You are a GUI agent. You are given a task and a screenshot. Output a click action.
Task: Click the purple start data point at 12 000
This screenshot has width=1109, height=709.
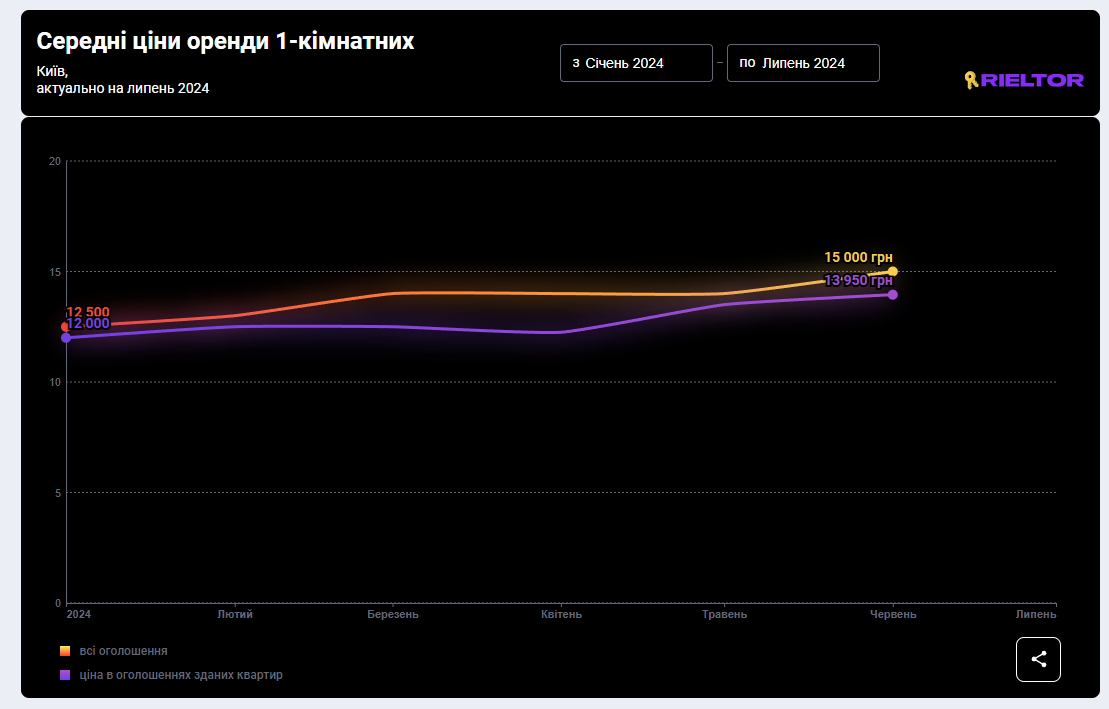coord(66,338)
